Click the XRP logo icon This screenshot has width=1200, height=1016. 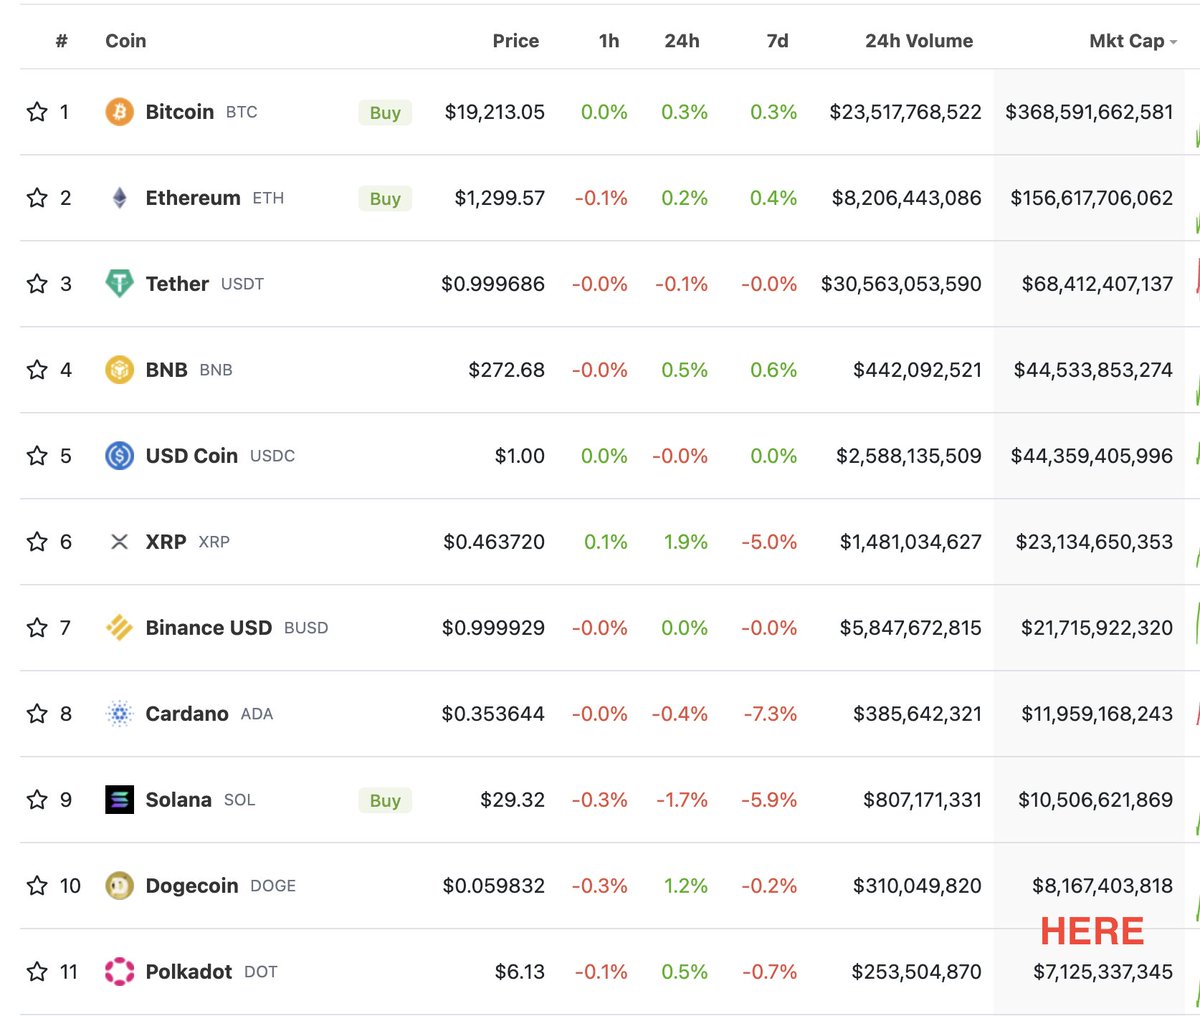pos(119,542)
